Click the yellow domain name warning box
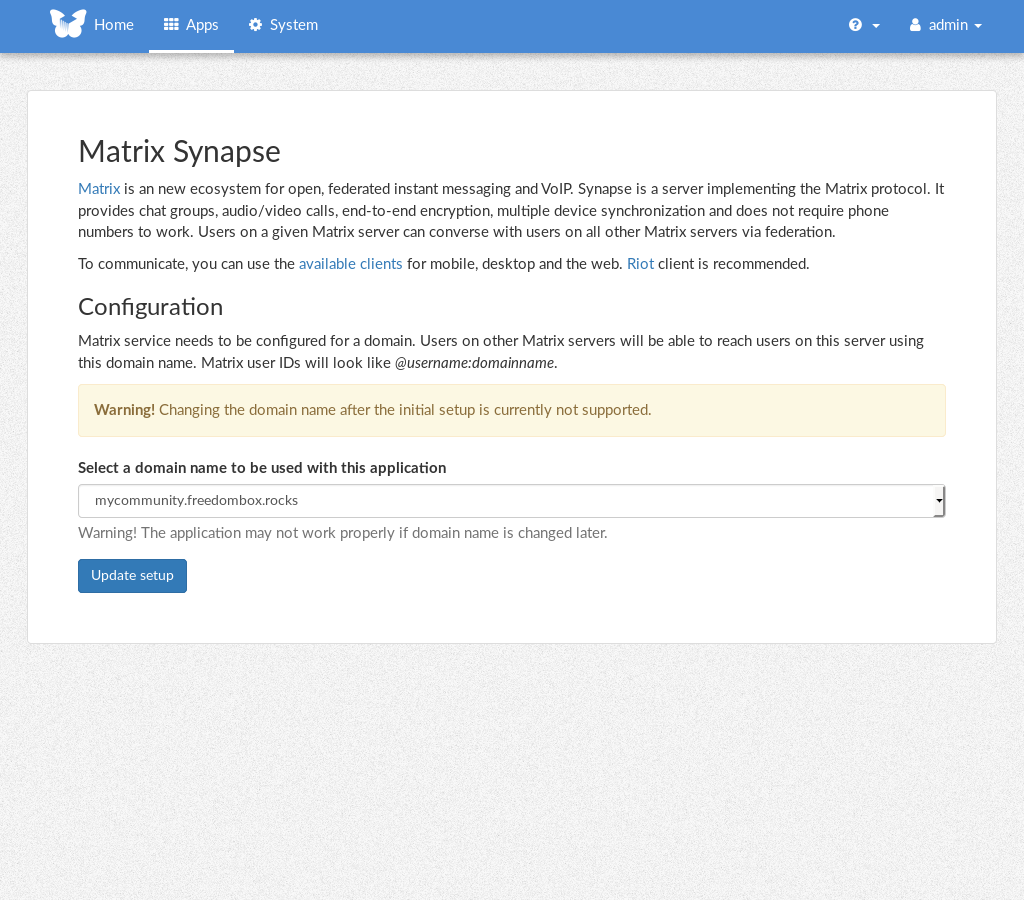1024x900 pixels. pos(512,410)
